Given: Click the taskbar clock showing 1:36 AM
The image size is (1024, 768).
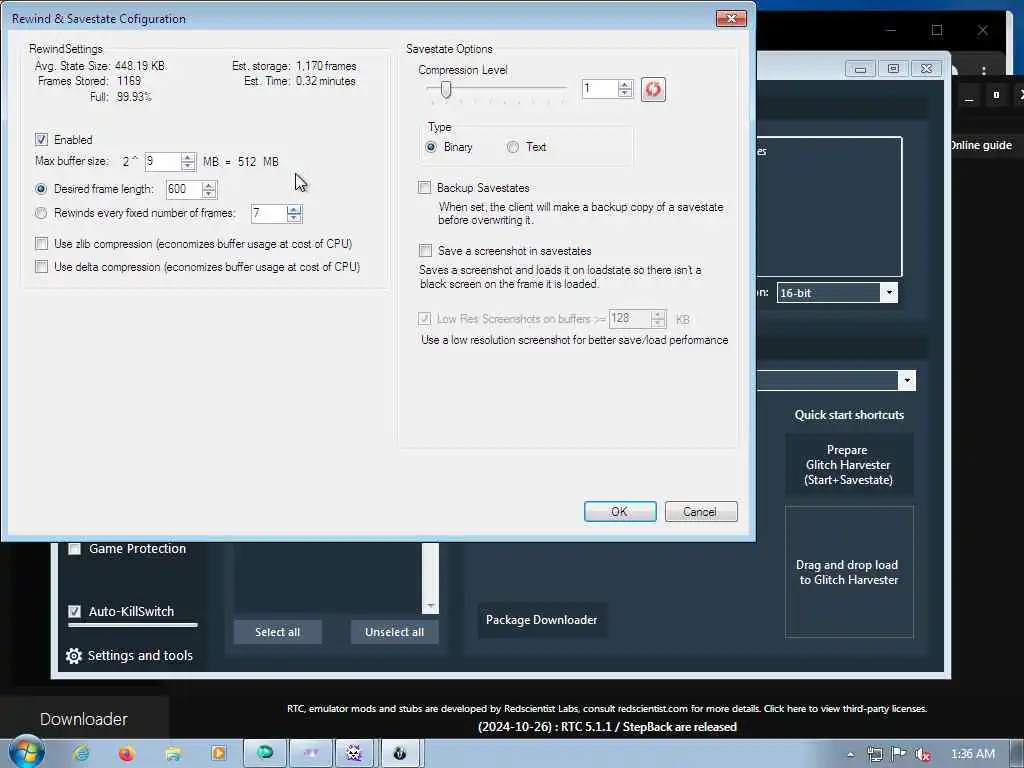Looking at the screenshot, I should (x=972, y=754).
